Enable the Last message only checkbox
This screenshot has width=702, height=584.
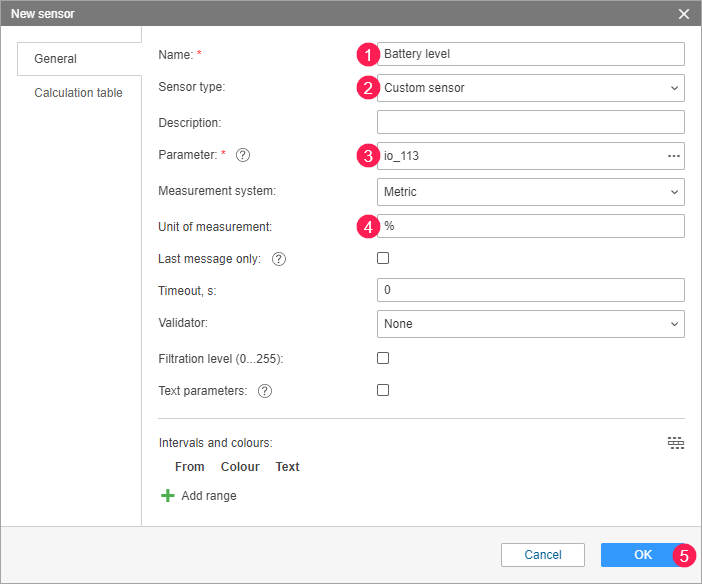tap(383, 258)
